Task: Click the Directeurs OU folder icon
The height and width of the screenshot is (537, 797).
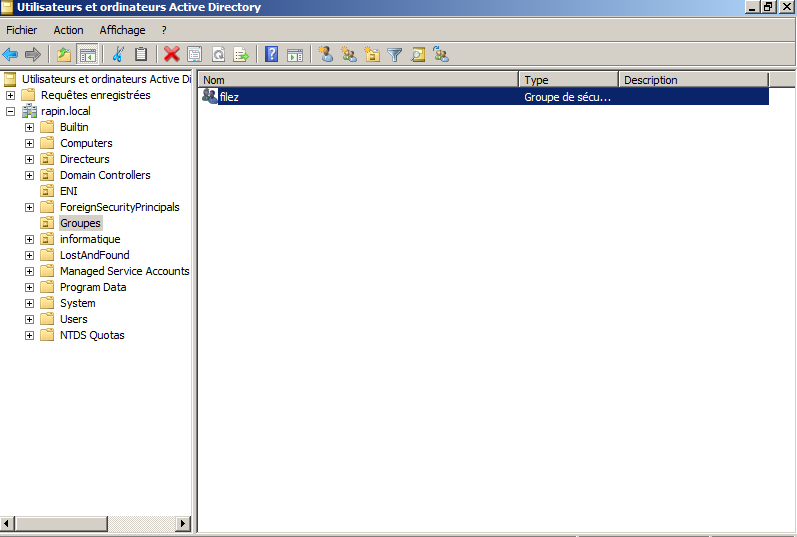Action: click(47, 159)
